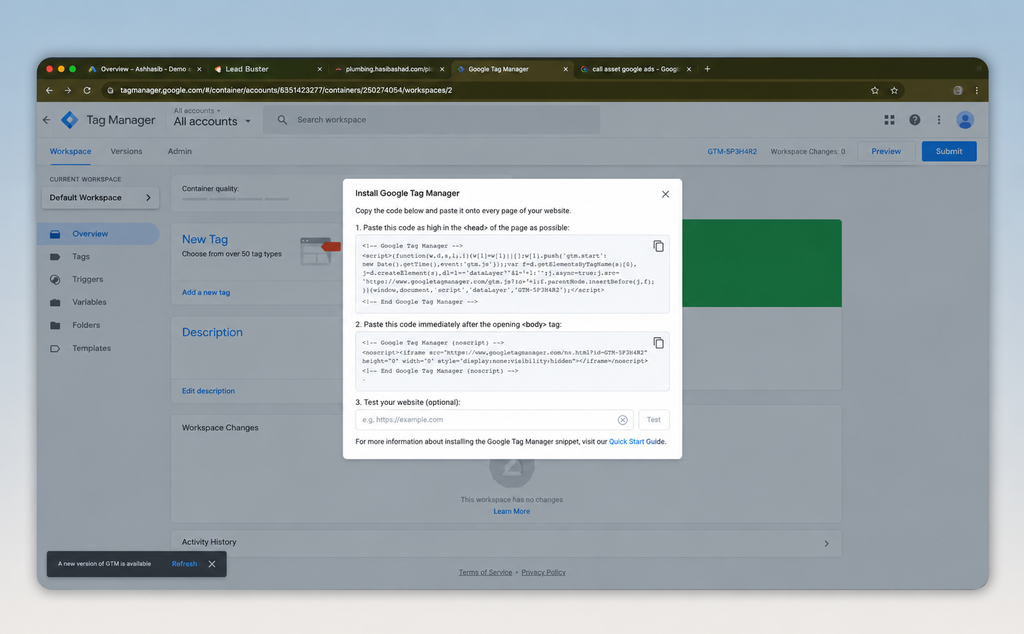Select Overview in the sidebar

tap(98, 234)
